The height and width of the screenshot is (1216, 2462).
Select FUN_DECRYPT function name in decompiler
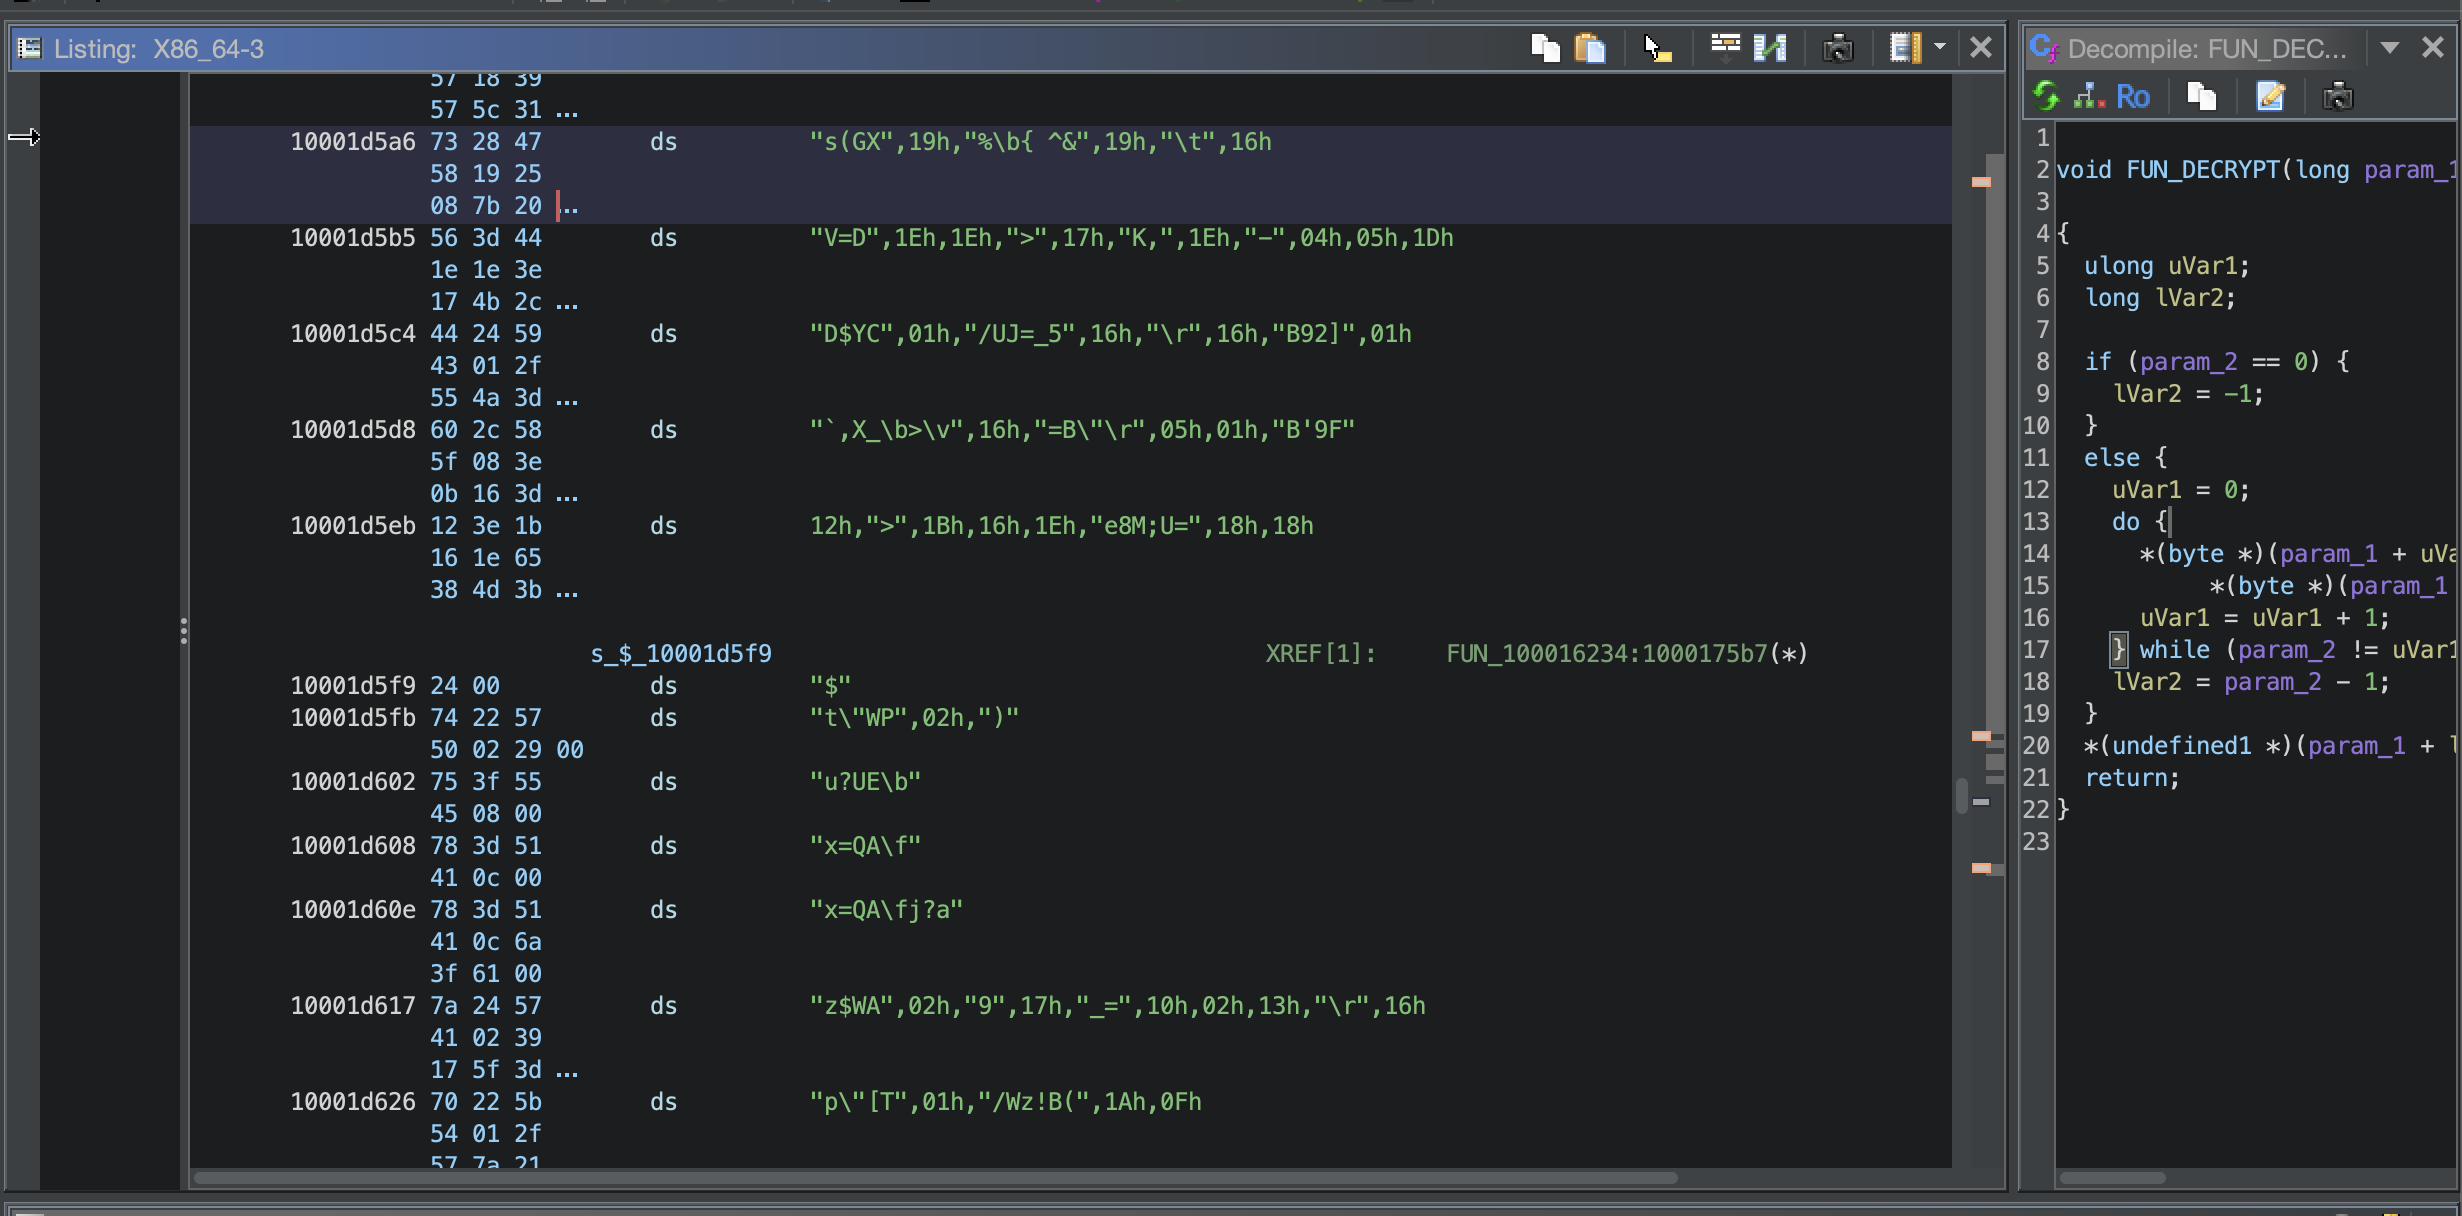click(2202, 170)
